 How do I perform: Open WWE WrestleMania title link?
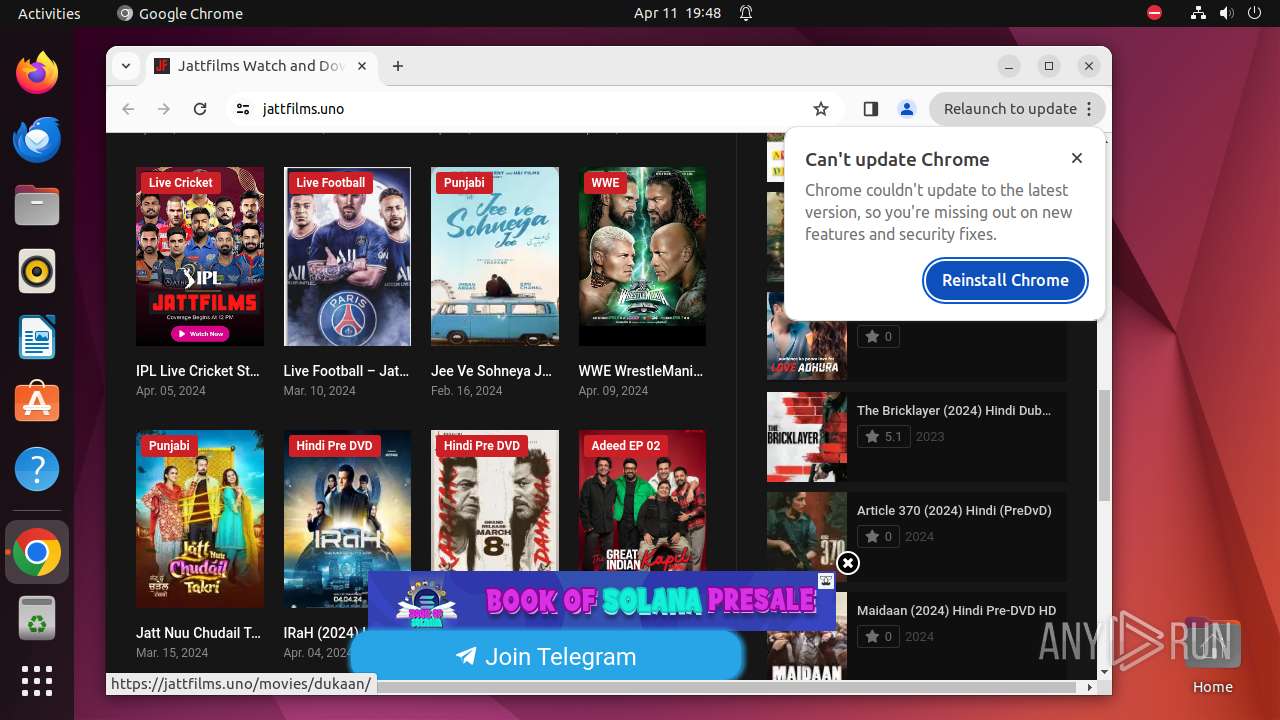point(641,371)
